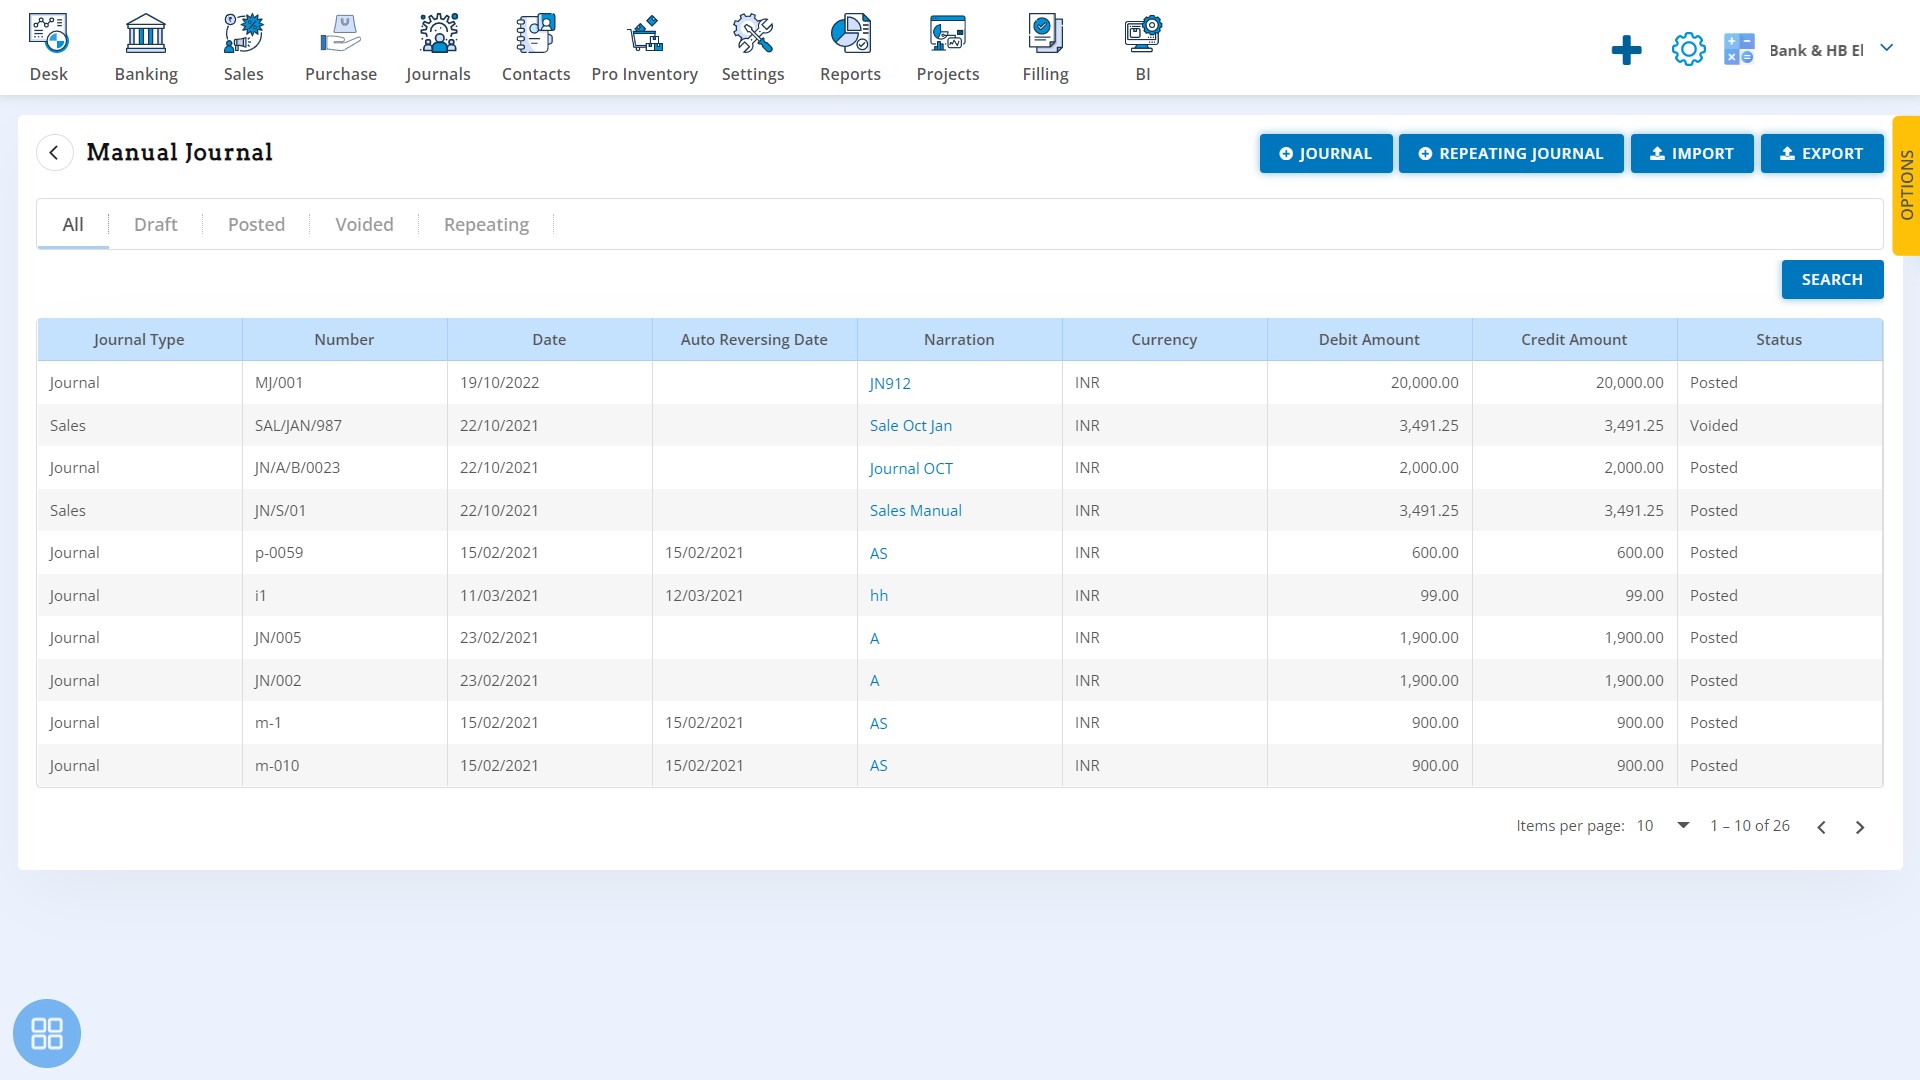The image size is (1920, 1080).
Task: Access Journals module
Action: 438,47
